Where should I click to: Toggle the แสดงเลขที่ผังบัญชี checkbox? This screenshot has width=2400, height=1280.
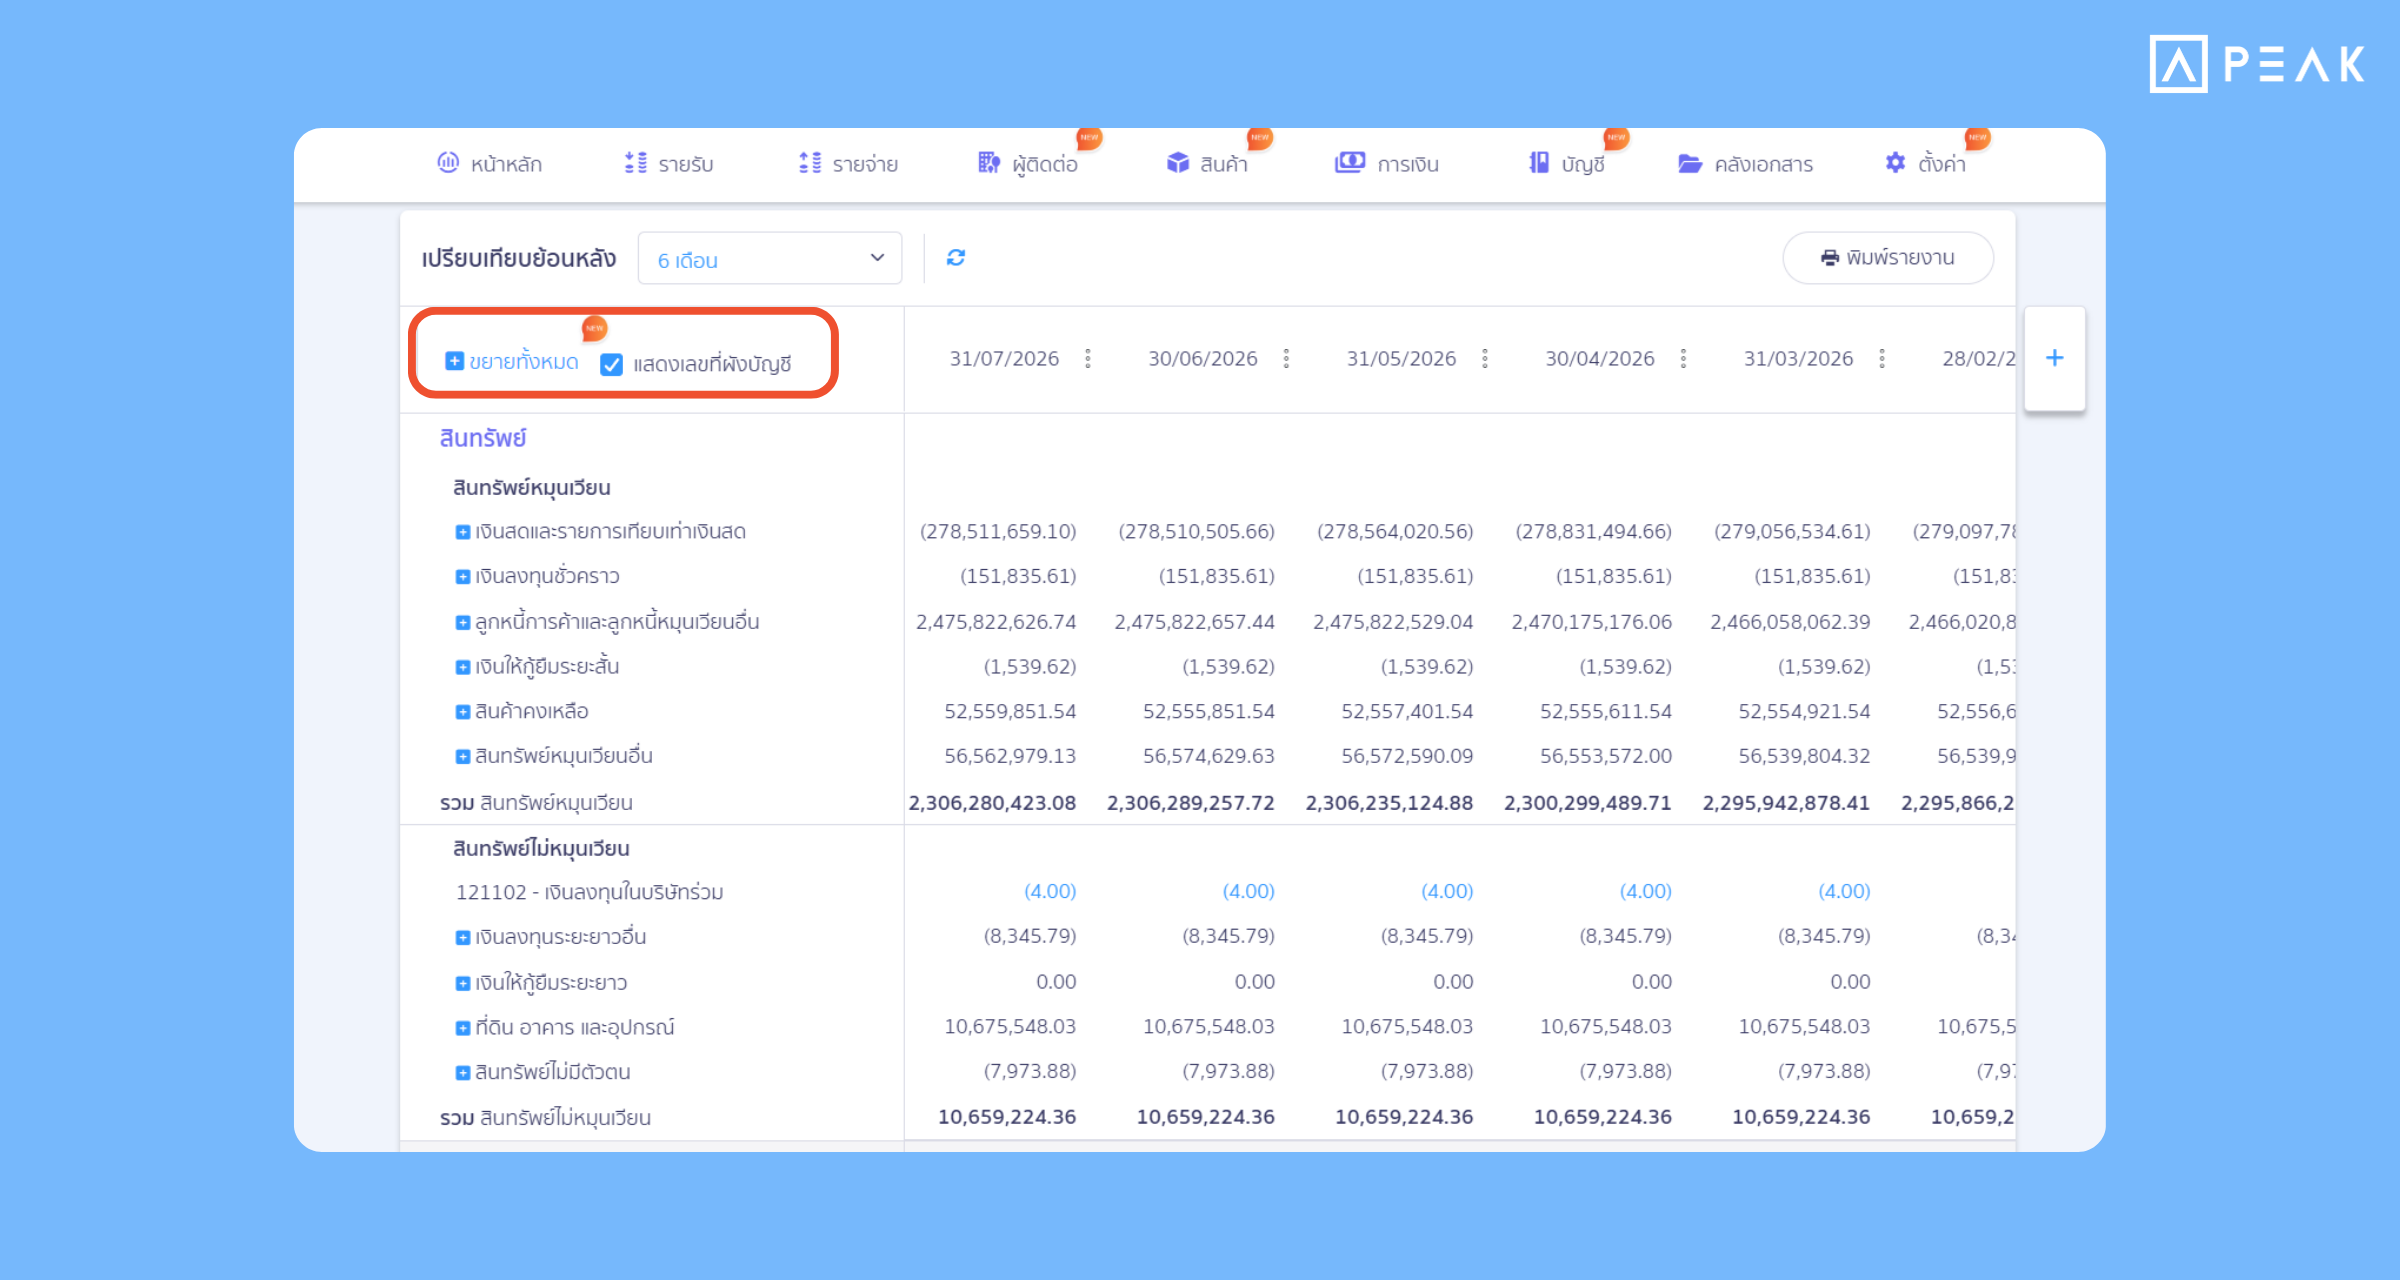pyautogui.click(x=612, y=365)
